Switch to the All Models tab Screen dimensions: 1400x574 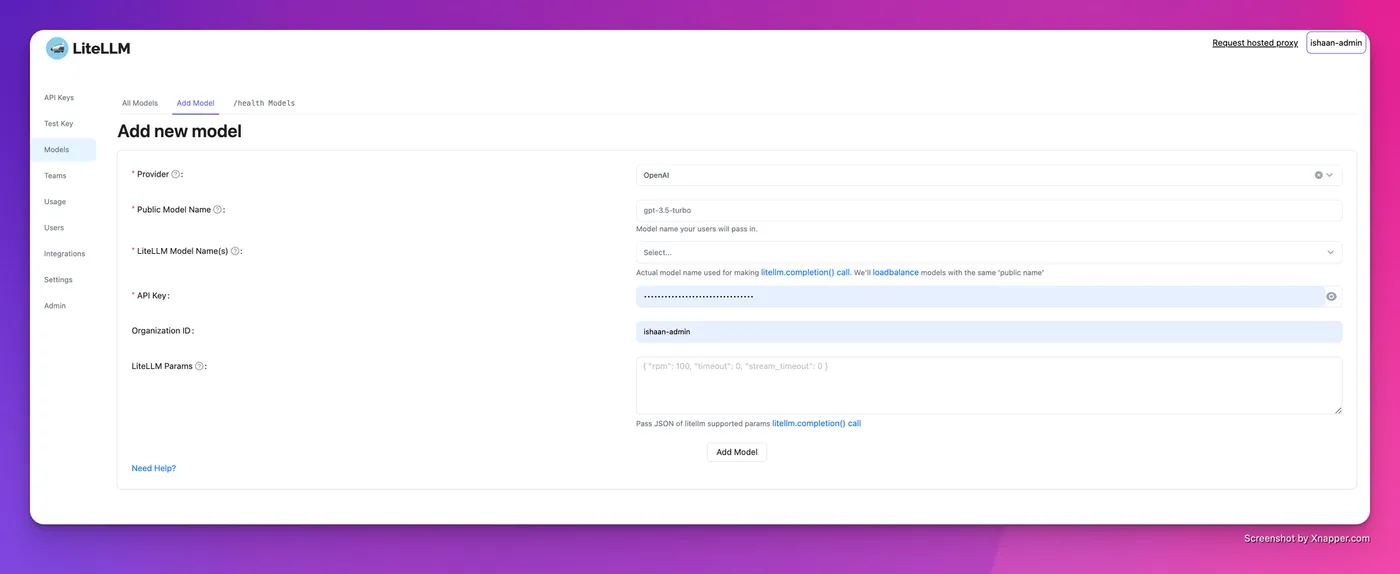pyautogui.click(x=140, y=103)
